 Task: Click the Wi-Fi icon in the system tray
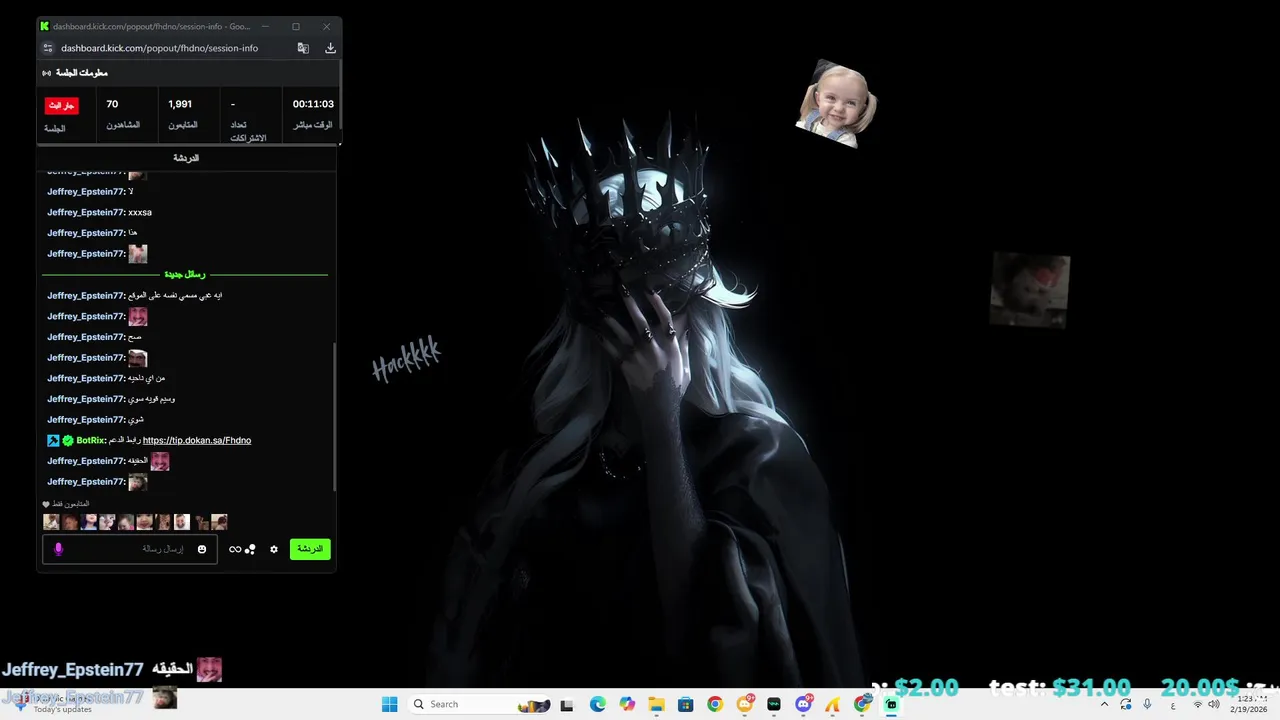[x=1198, y=704]
